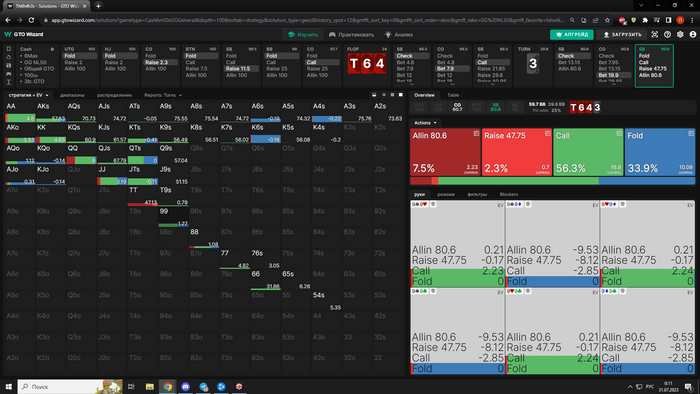Click the save icon in left sidebar
Viewport: 700px width, 394px height.
8,66
